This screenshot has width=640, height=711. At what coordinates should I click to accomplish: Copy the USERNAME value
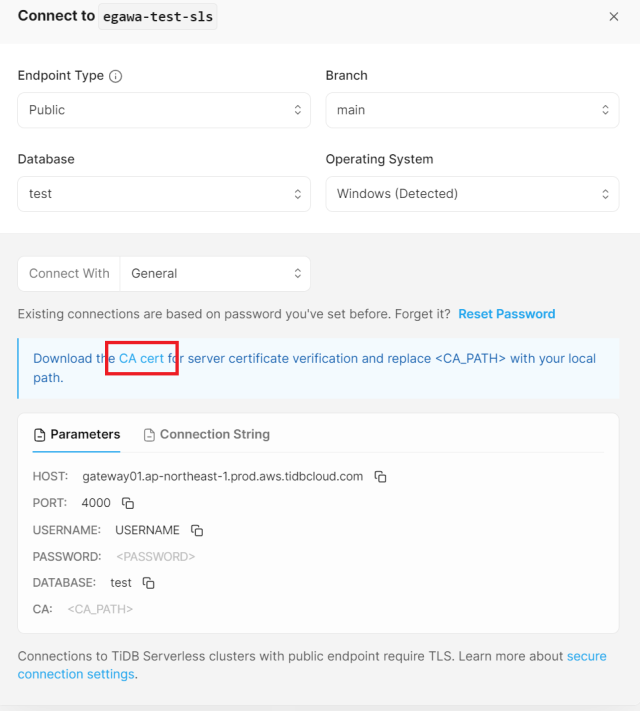[197, 530]
